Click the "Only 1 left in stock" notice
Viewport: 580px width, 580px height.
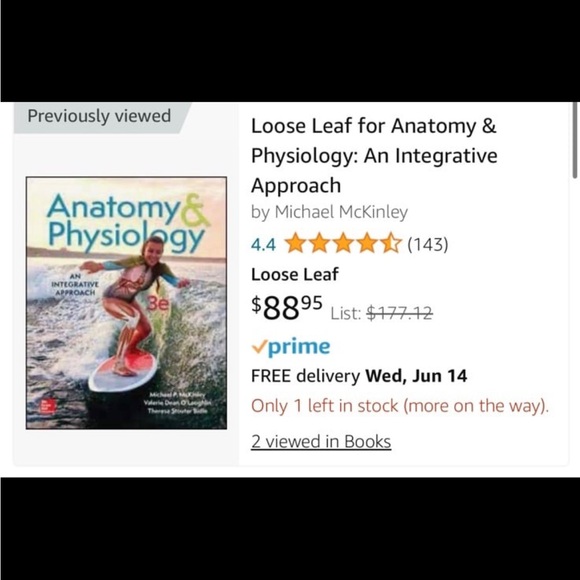pyautogui.click(x=400, y=406)
